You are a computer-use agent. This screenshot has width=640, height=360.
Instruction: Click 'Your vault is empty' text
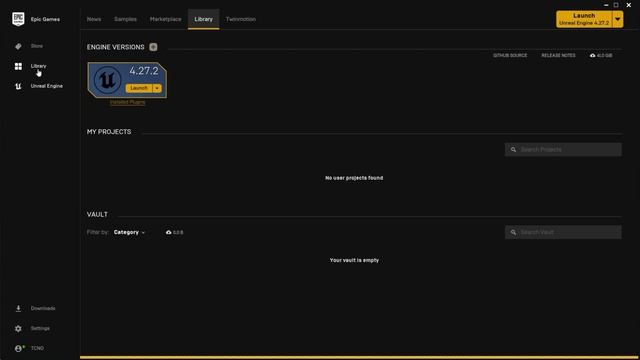pyautogui.click(x=354, y=260)
